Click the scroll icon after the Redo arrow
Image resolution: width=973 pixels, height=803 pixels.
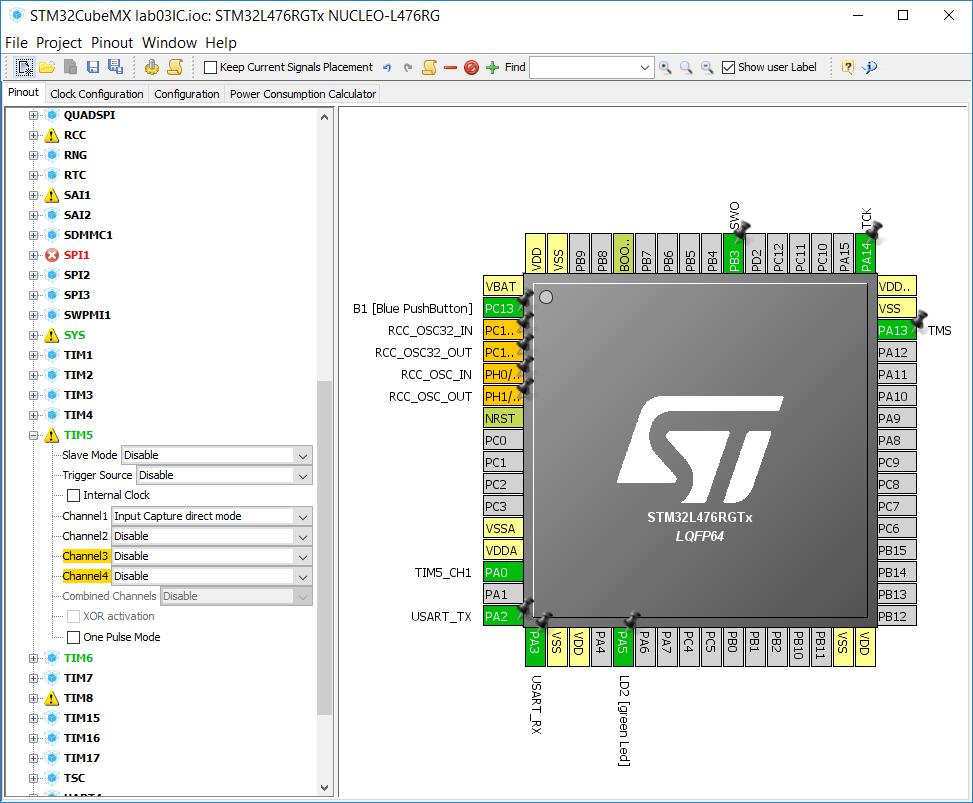(429, 68)
